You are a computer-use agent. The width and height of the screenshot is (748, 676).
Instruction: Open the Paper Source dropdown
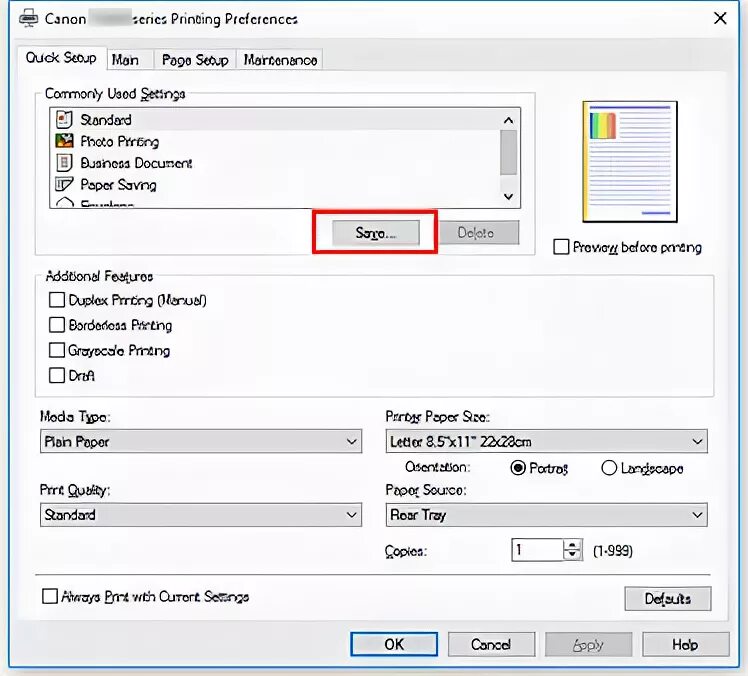coord(547,515)
